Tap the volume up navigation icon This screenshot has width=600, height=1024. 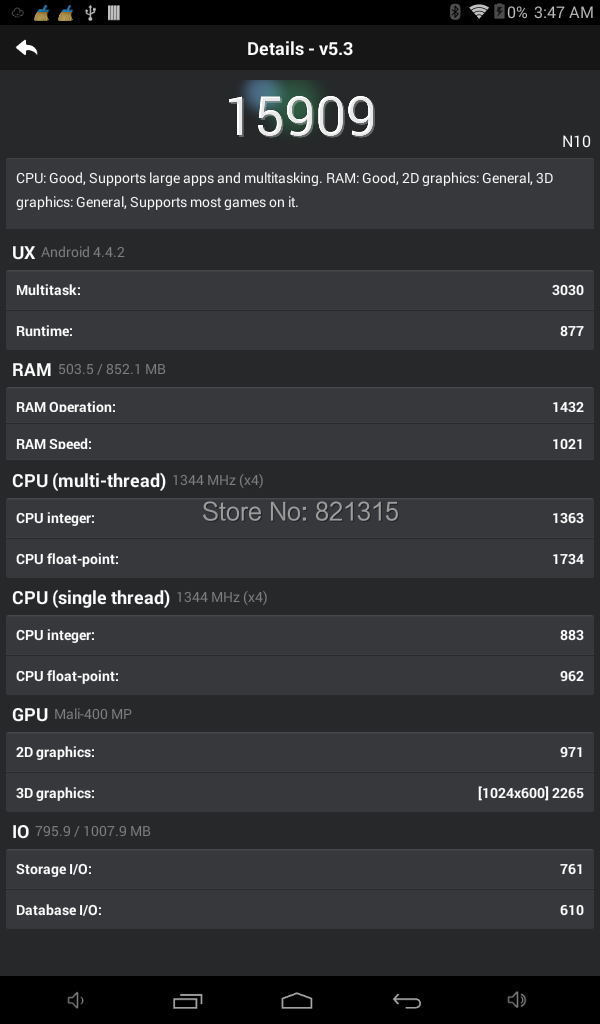(x=517, y=1000)
